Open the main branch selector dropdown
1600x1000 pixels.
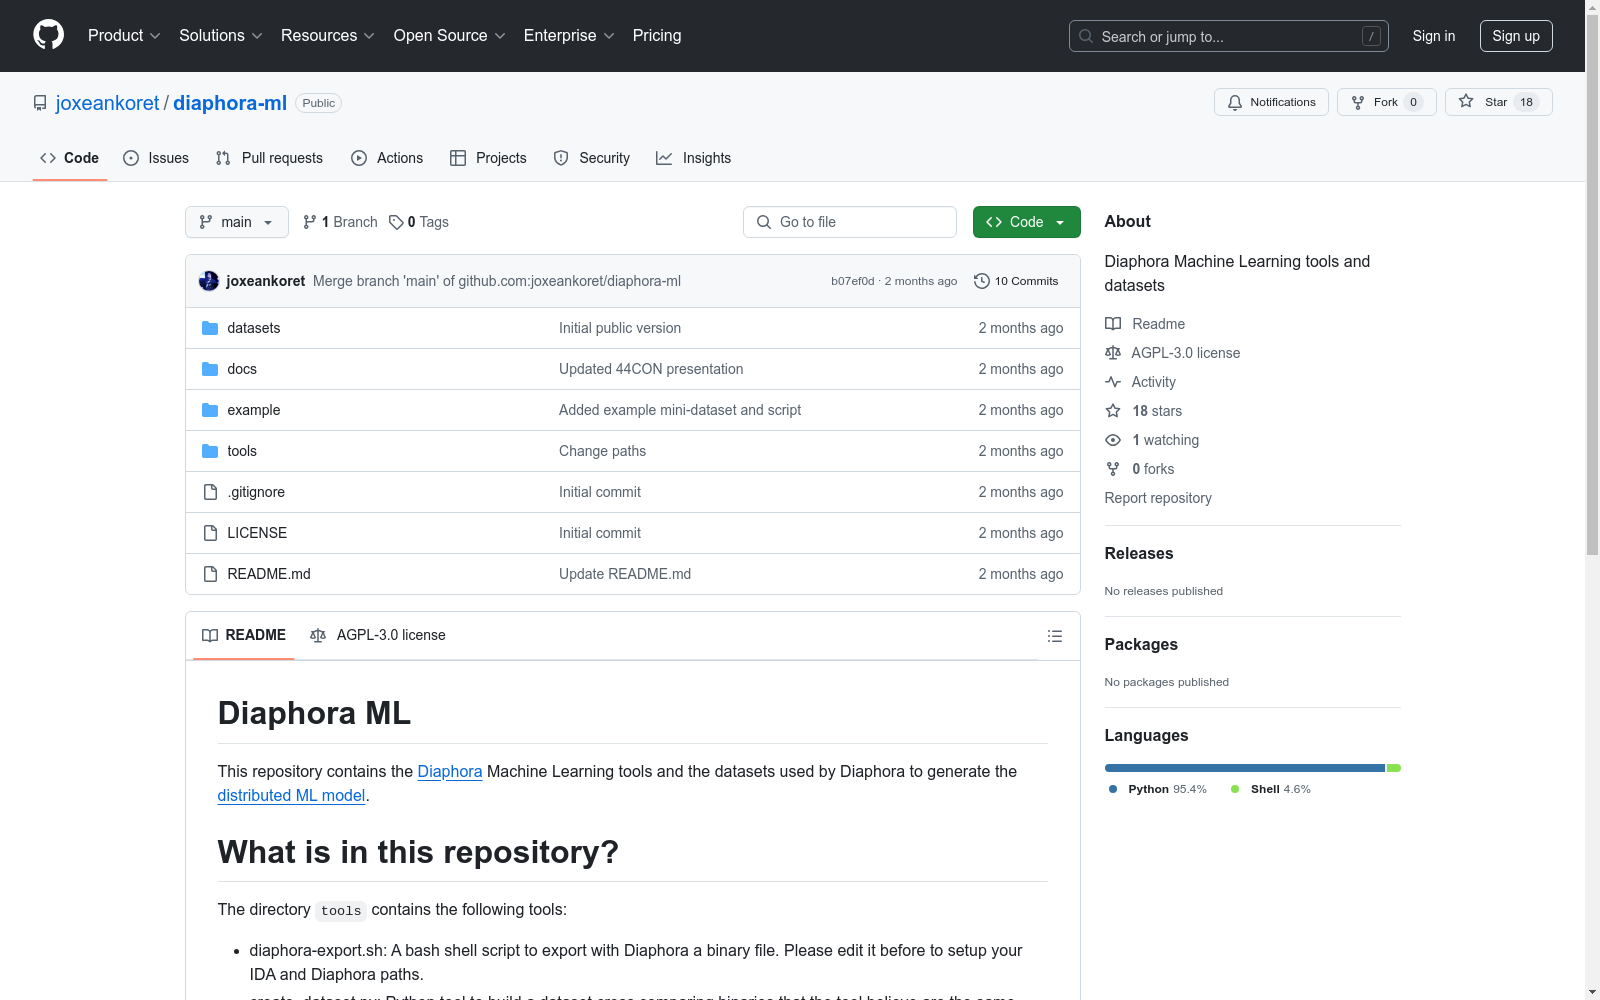tap(237, 222)
